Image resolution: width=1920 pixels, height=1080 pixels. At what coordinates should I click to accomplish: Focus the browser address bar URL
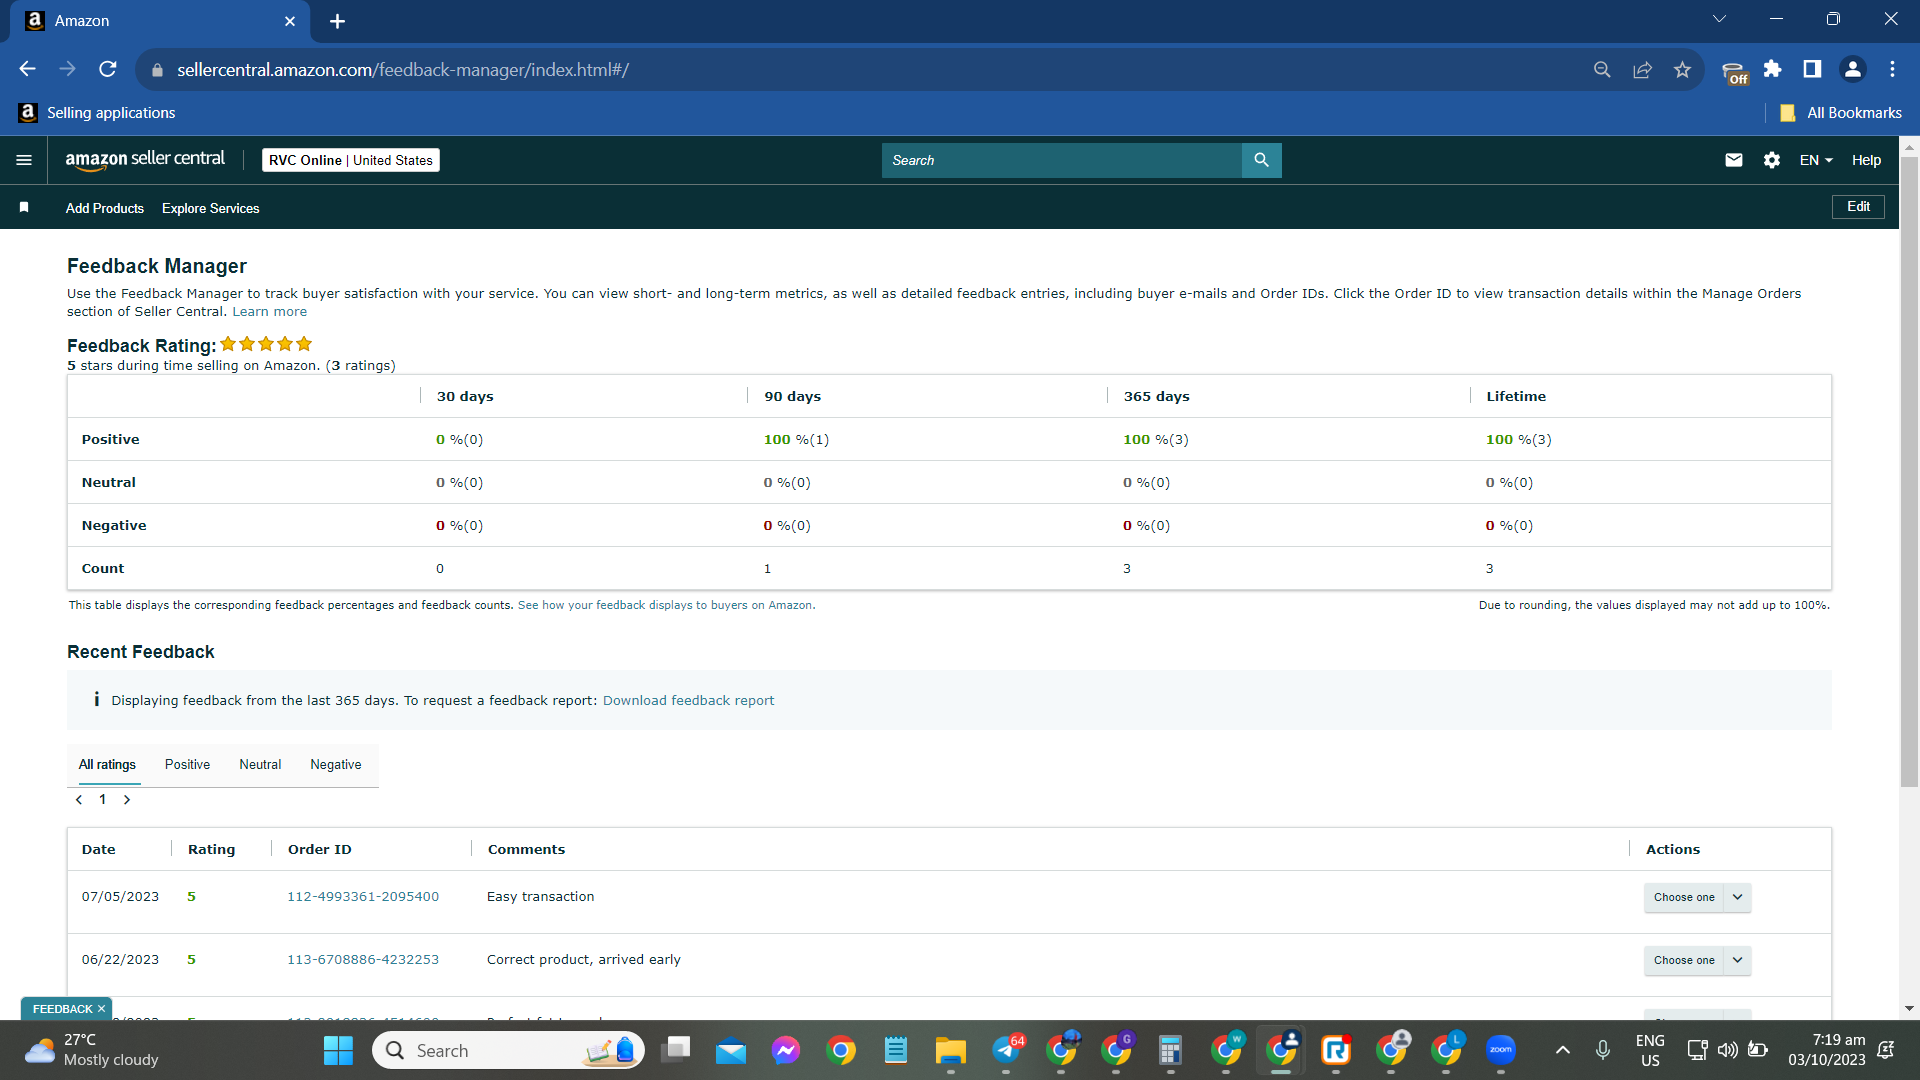[x=403, y=70]
